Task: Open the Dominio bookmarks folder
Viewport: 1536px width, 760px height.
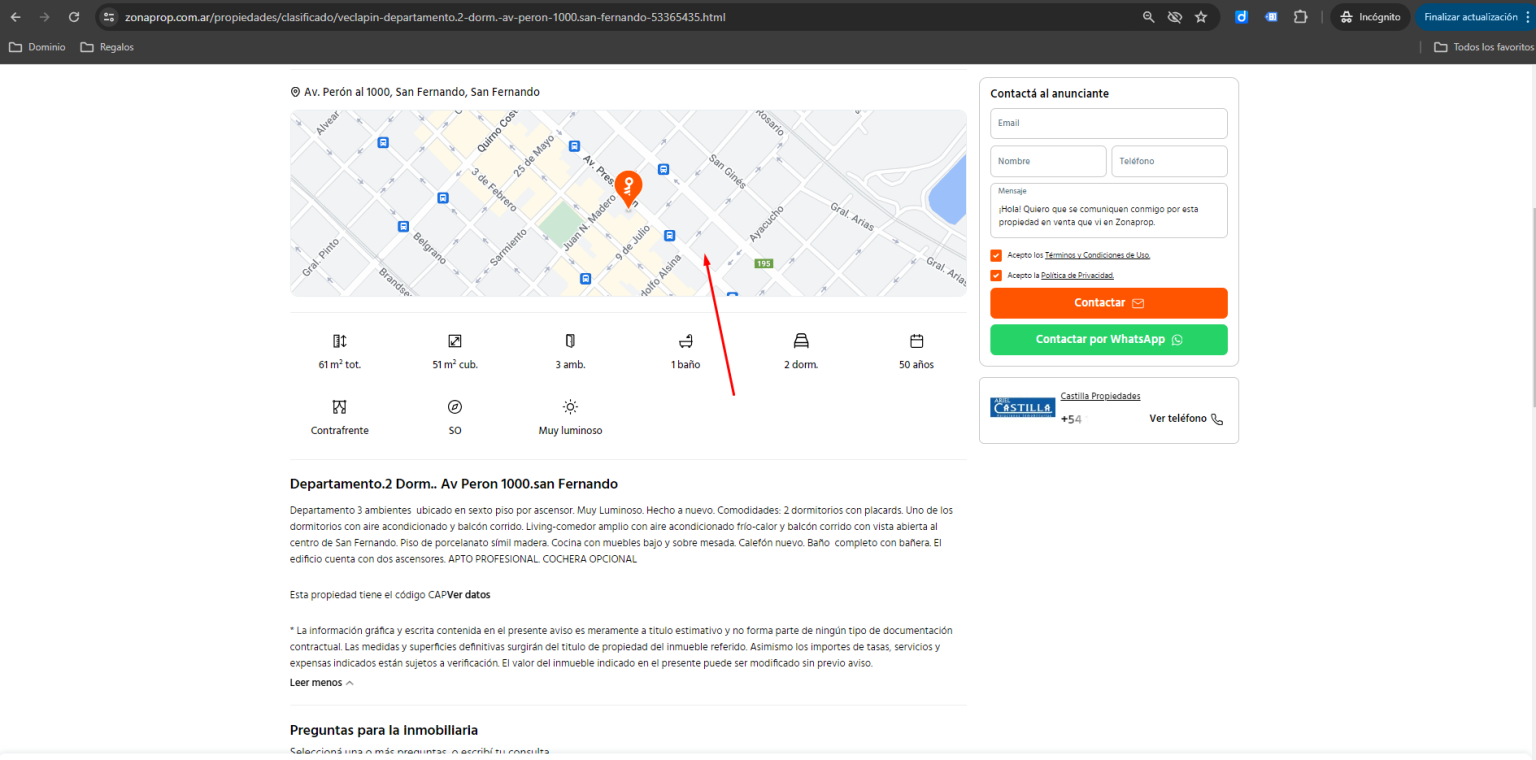Action: (x=37, y=46)
